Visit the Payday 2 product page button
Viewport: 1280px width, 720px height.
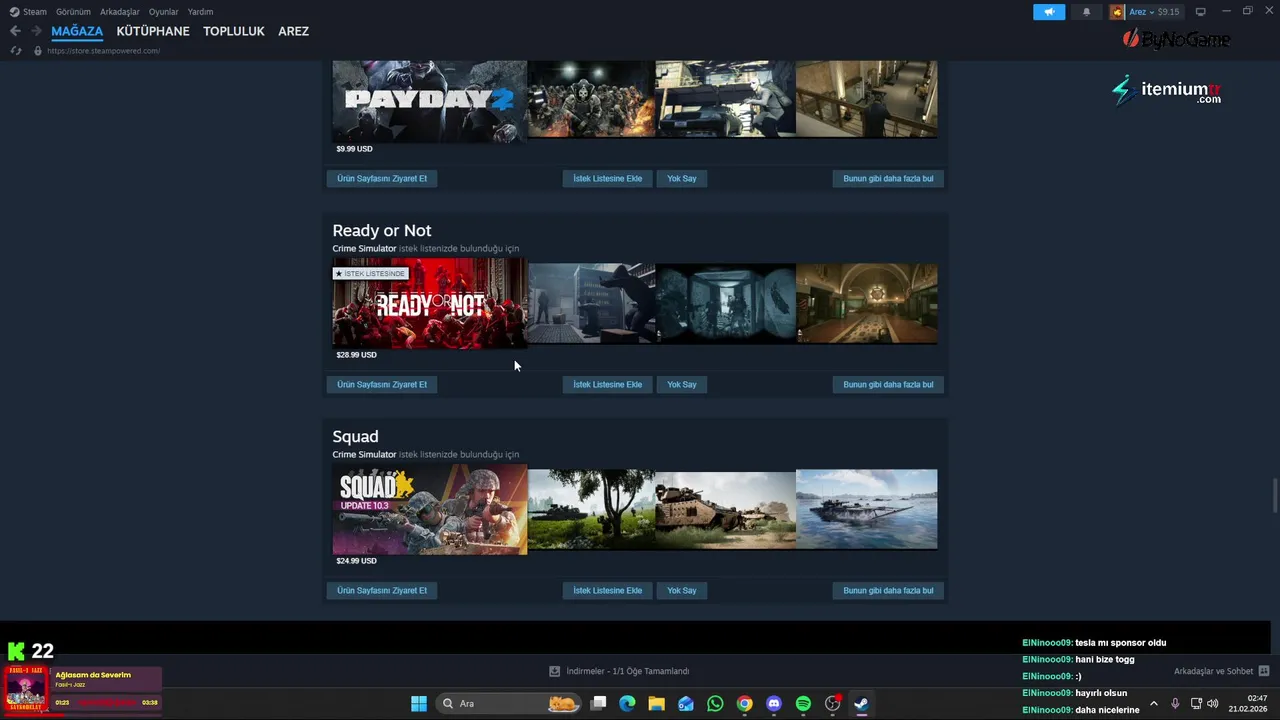coord(382,178)
